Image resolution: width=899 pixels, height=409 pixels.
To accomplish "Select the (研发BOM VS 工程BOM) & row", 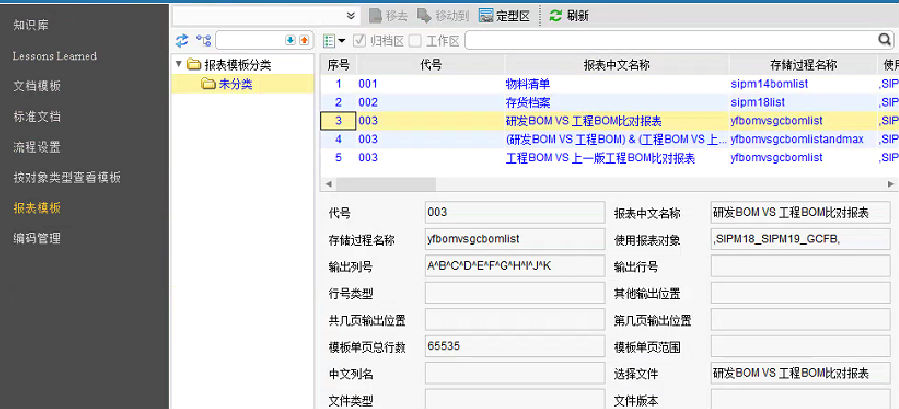I will [609, 139].
